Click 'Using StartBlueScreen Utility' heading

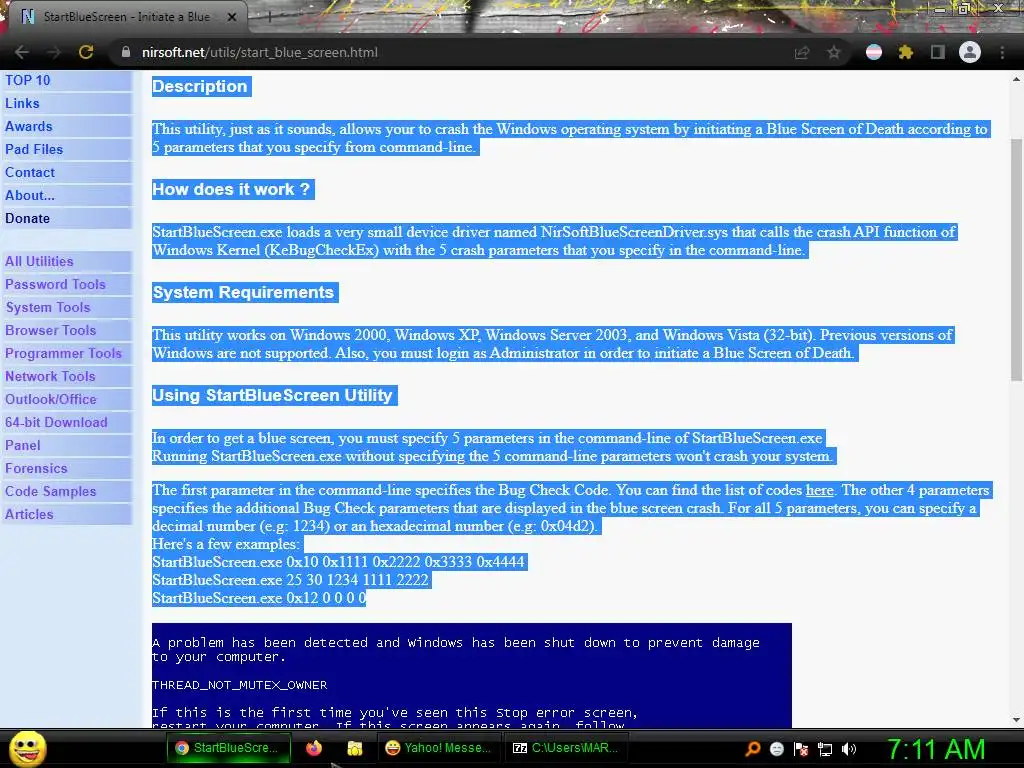coord(272,396)
